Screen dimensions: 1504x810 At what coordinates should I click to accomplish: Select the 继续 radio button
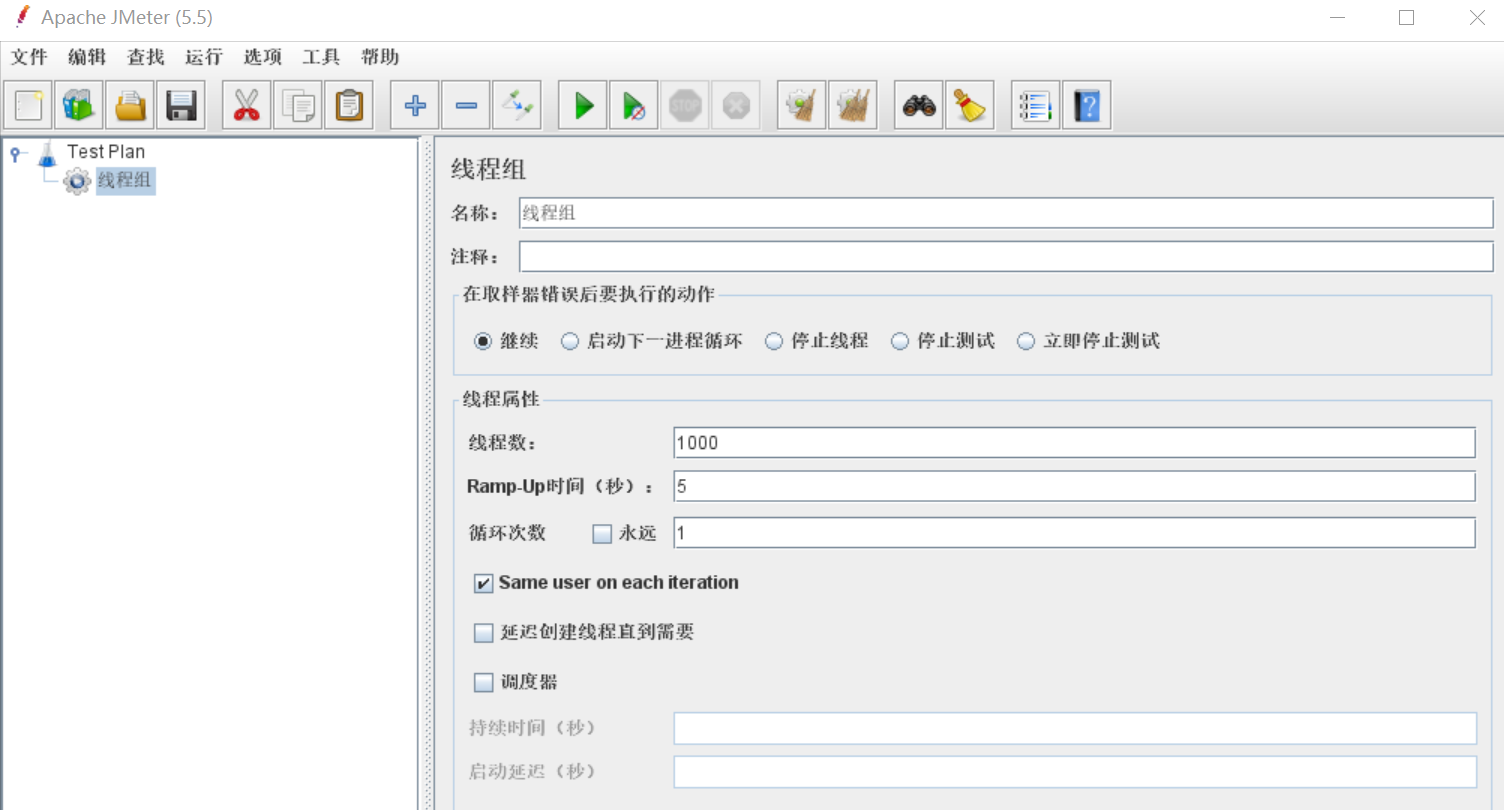click(x=483, y=341)
